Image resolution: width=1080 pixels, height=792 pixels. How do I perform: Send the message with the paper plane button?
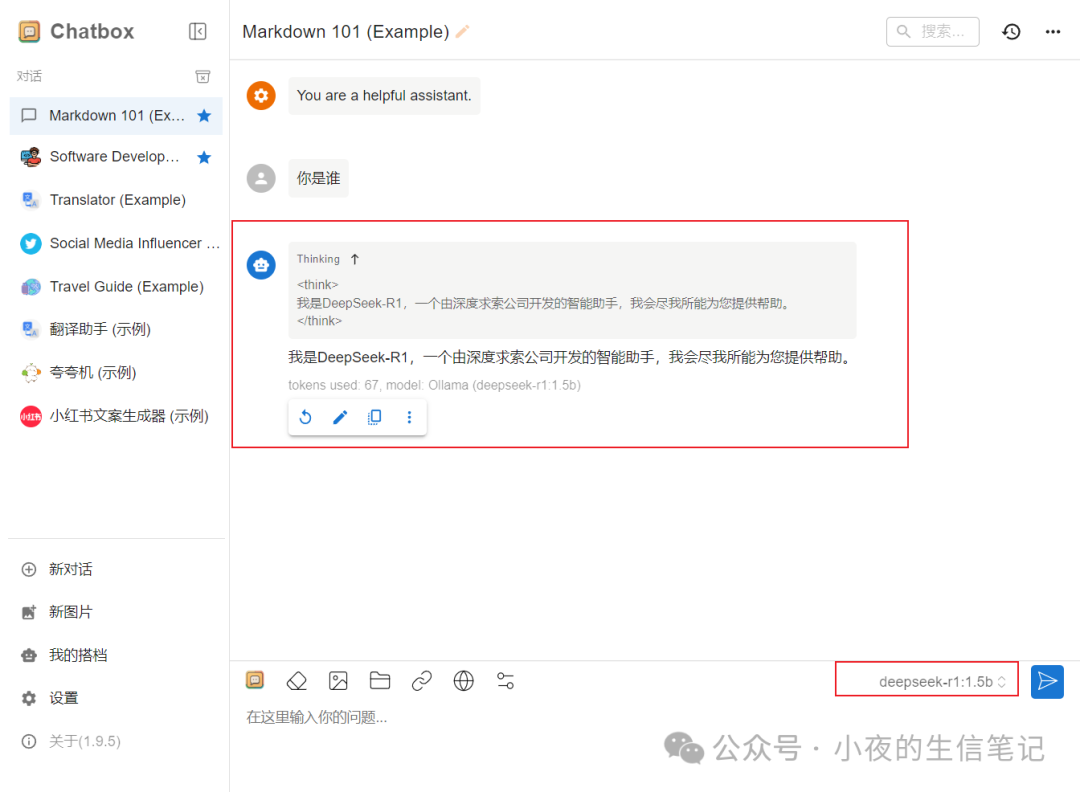tap(1047, 681)
